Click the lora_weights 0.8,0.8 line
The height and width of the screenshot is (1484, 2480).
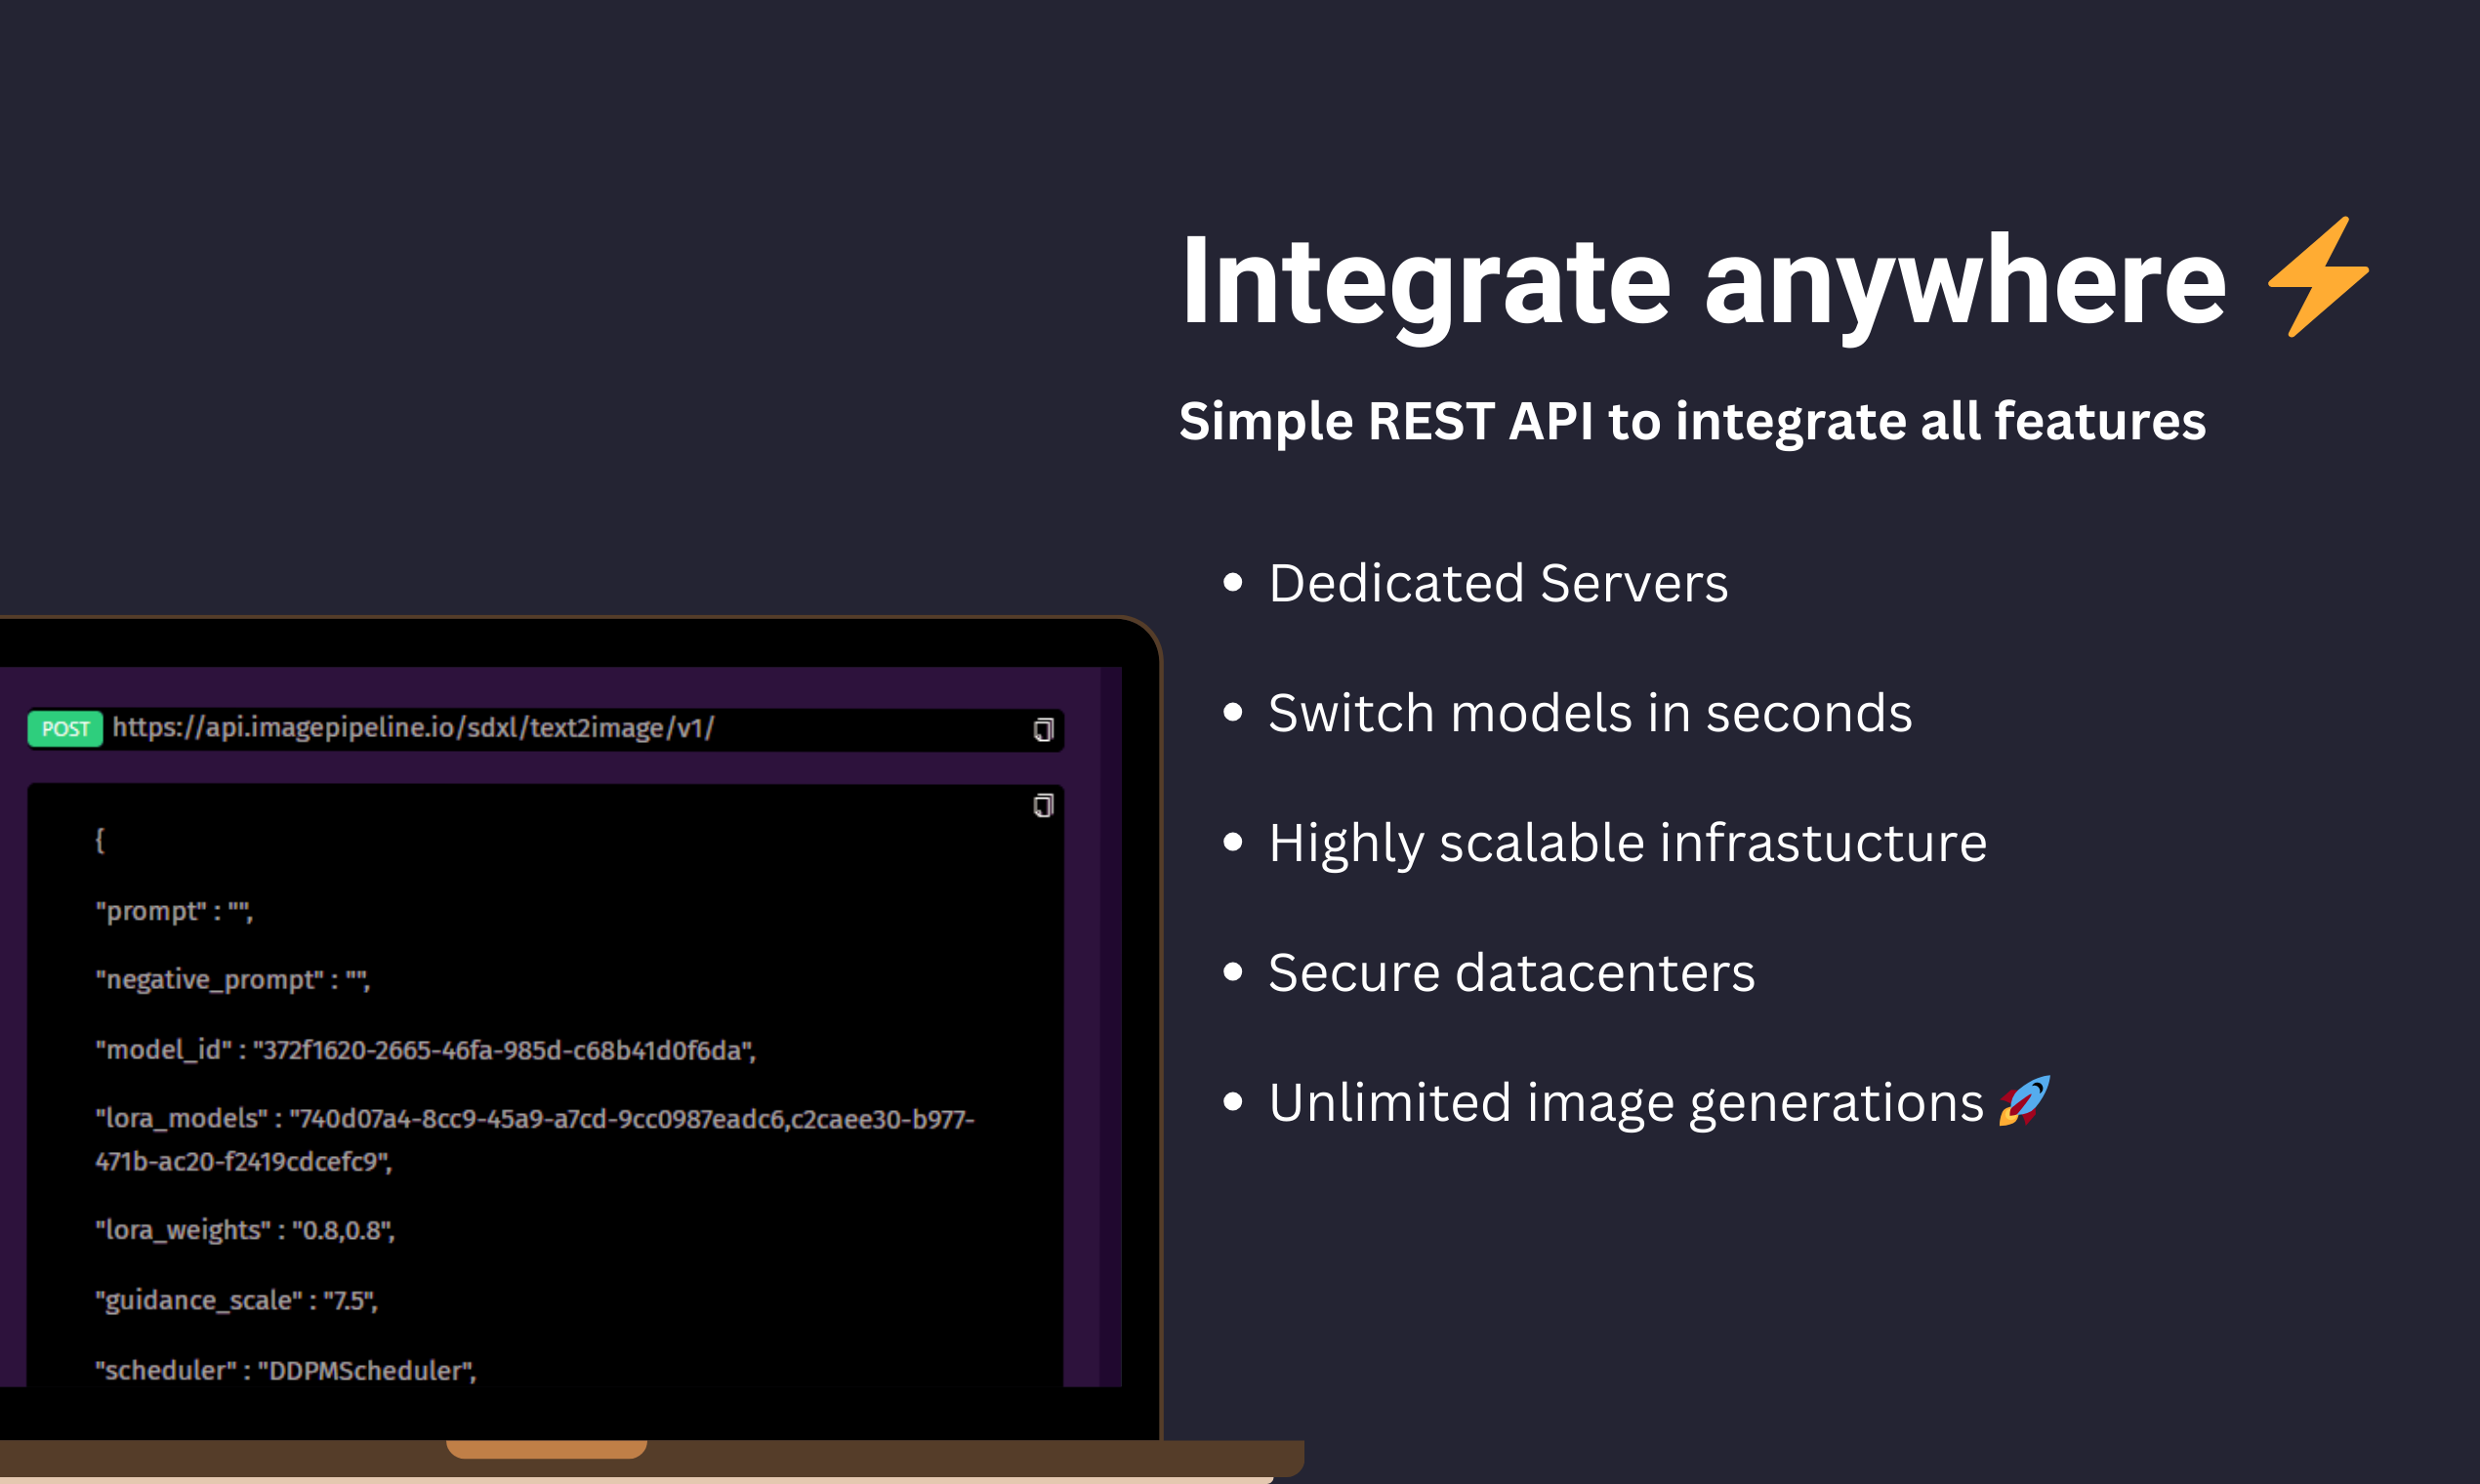(245, 1230)
